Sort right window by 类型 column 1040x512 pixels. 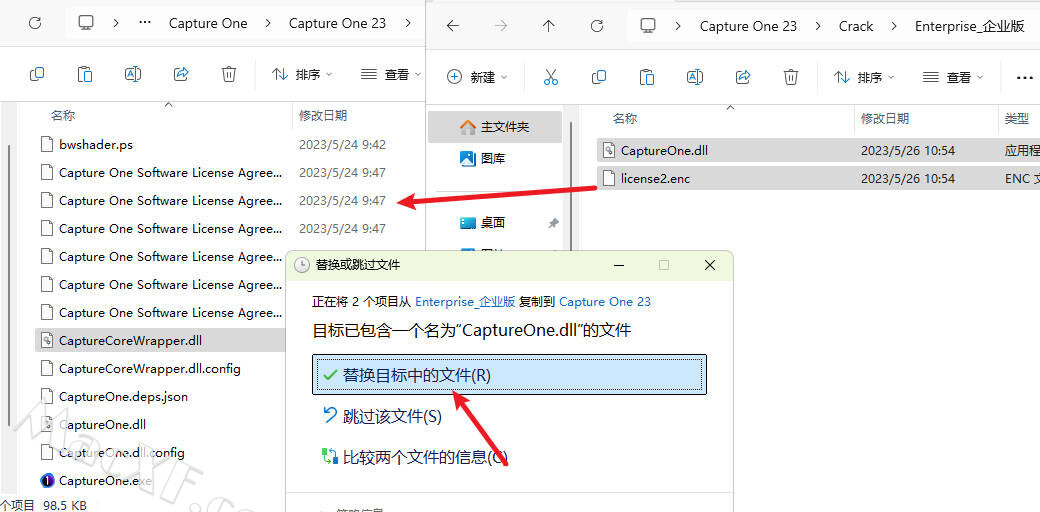point(1017,119)
